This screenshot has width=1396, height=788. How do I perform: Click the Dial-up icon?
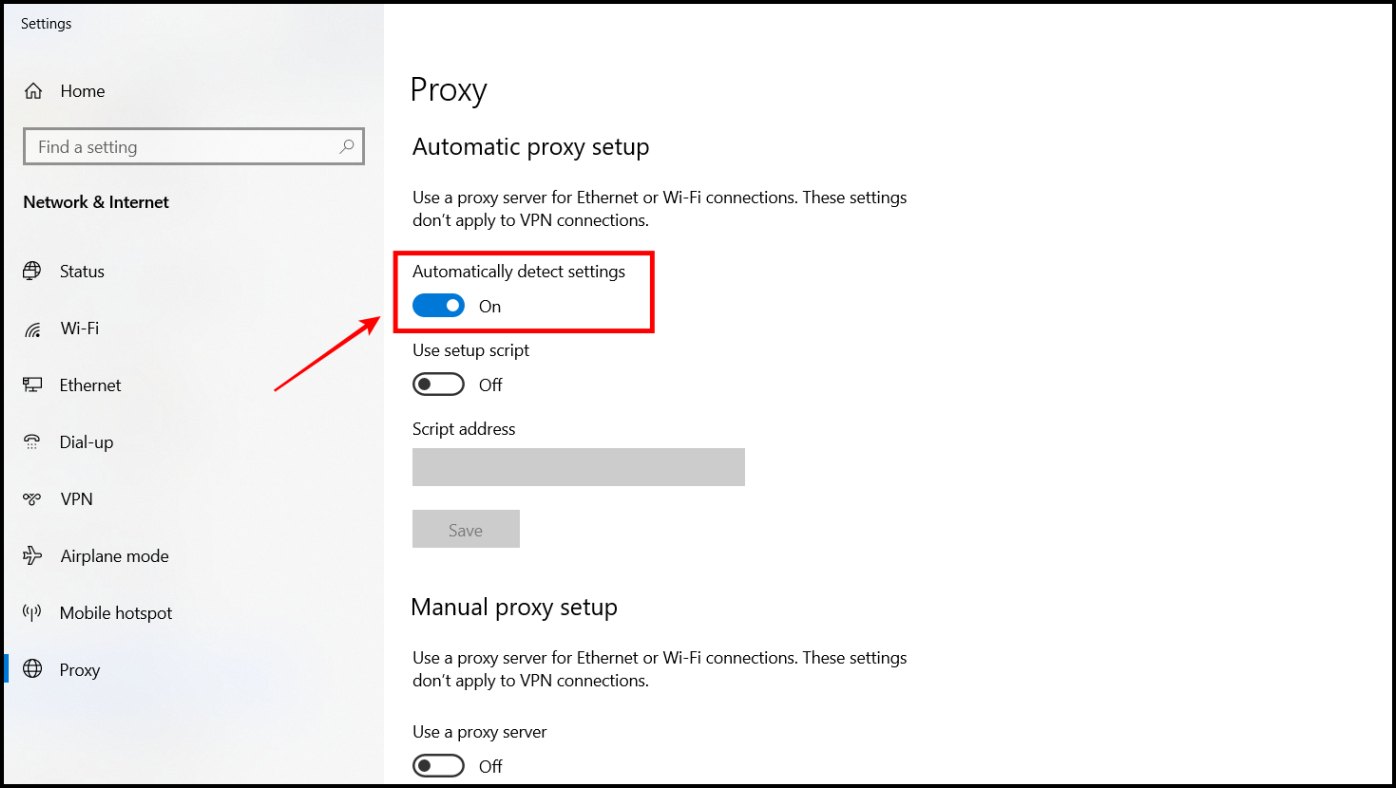point(33,442)
